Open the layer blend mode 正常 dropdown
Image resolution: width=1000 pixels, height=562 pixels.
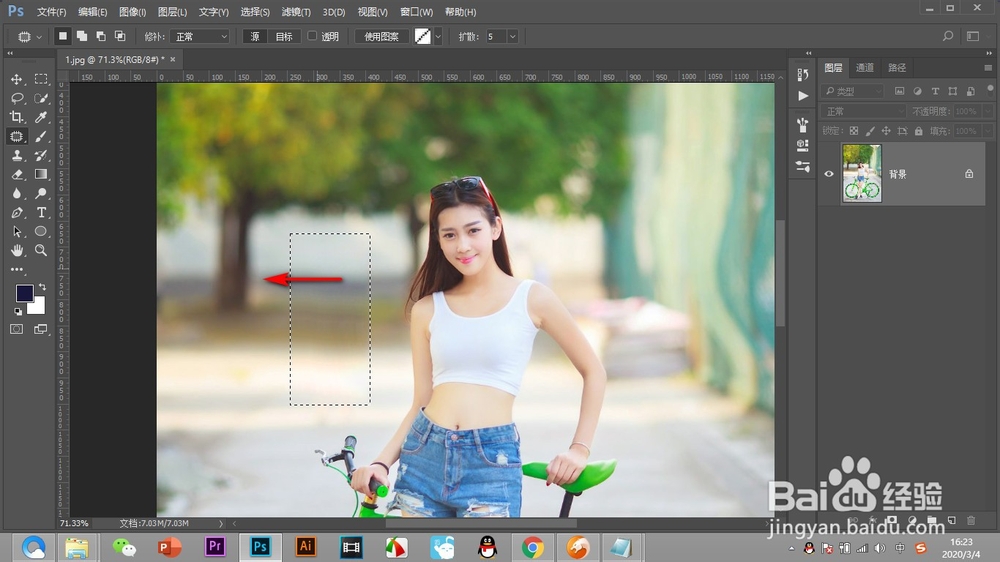coord(863,111)
